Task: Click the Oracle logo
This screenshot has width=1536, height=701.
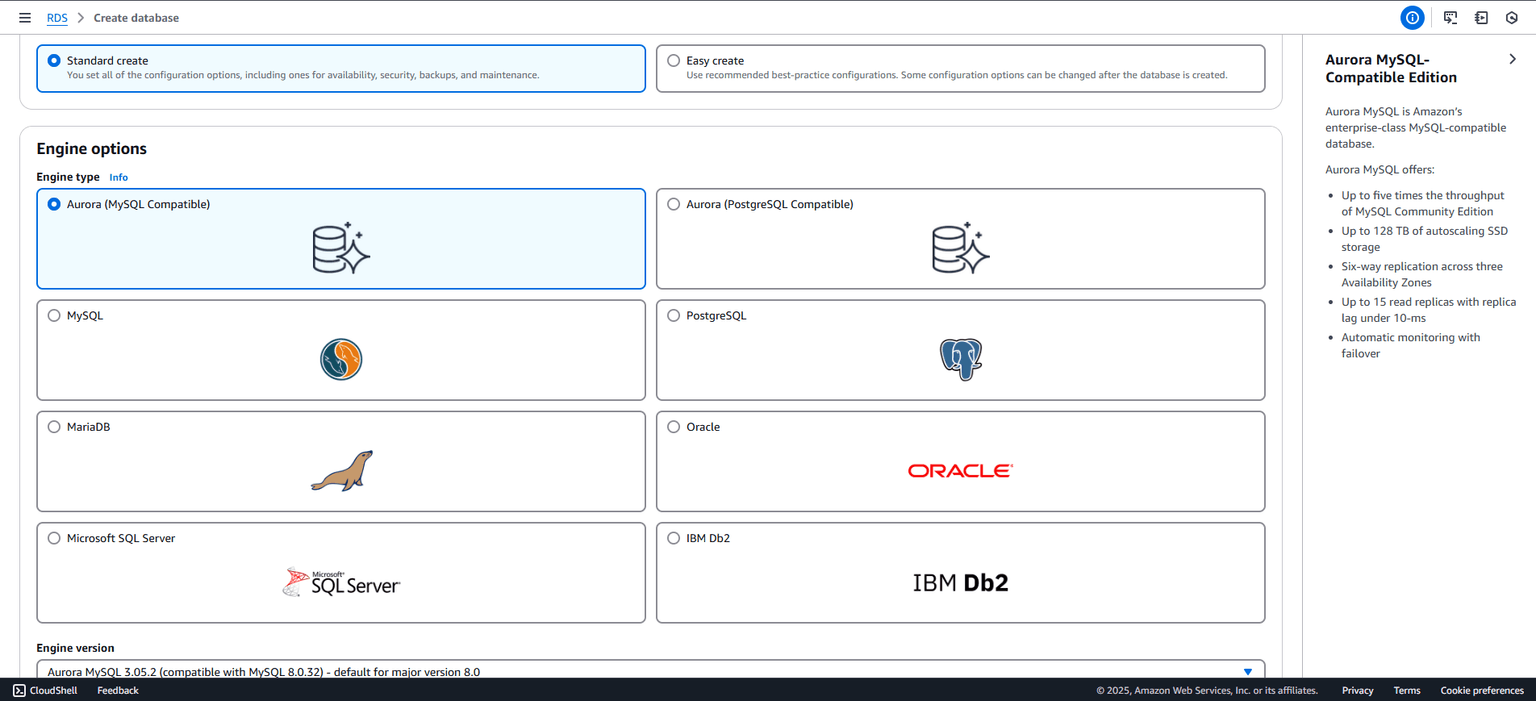Action: tap(960, 471)
